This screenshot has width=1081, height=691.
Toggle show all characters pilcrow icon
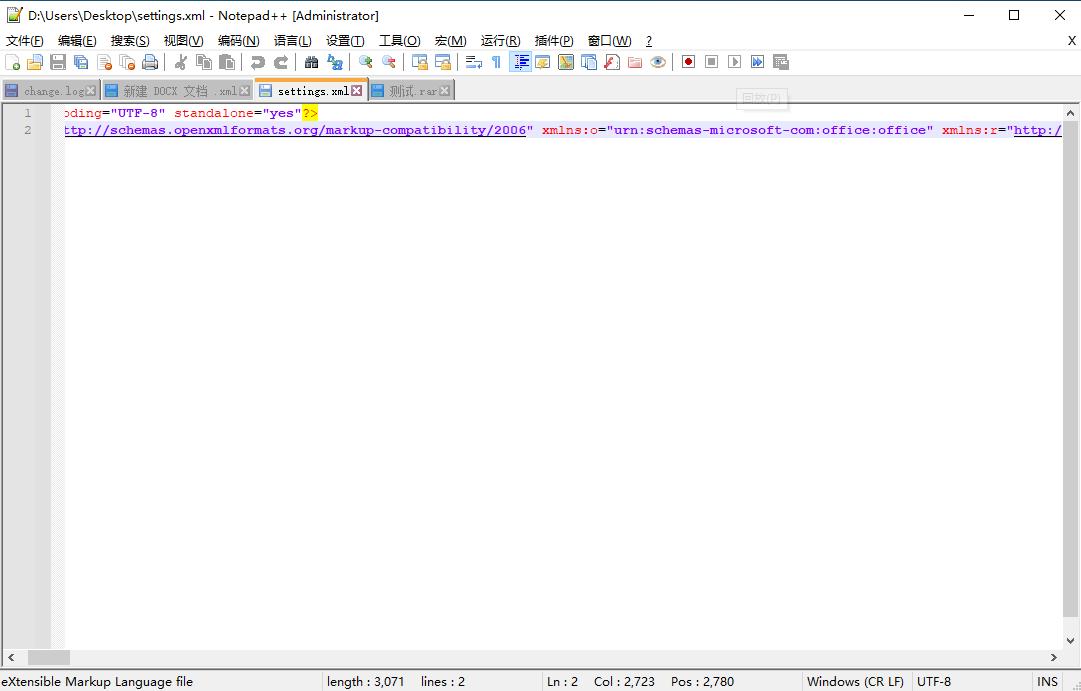496,62
